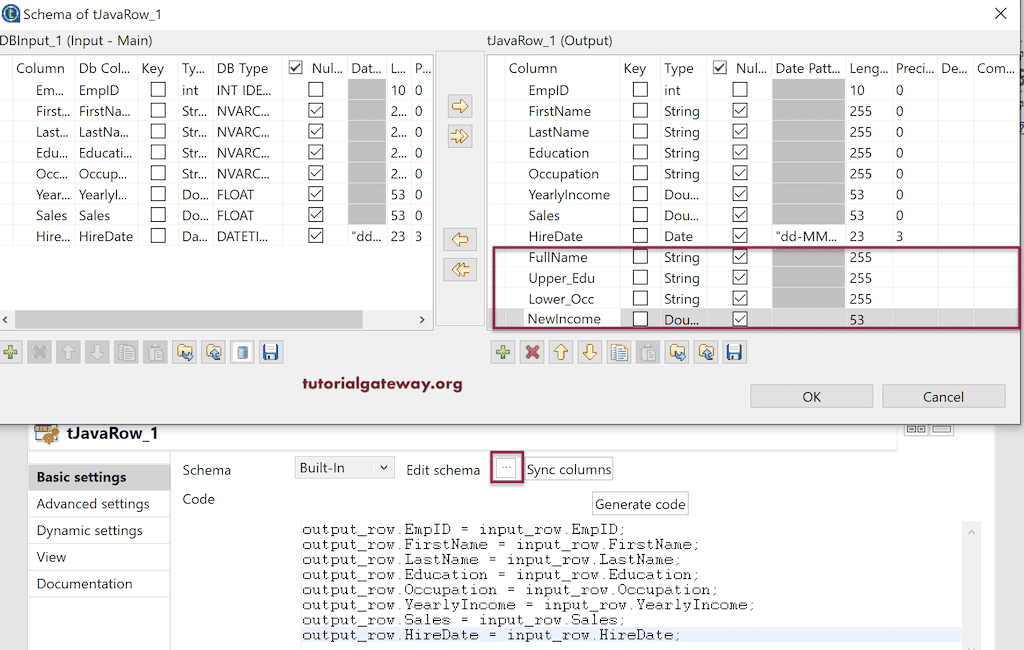Export the output schema to file
This screenshot has height=650, width=1024.
[x=705, y=351]
